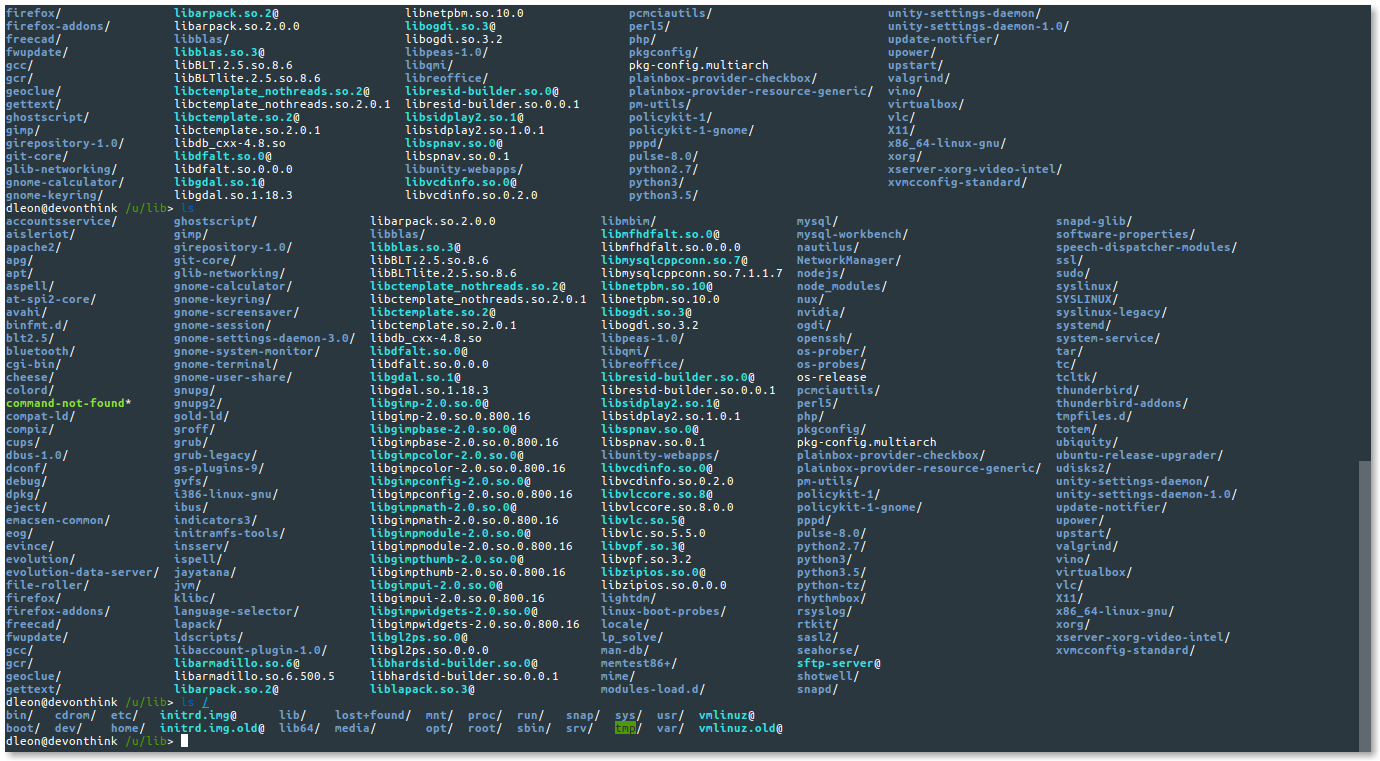Select the gnome-screensaver/ entry
The height and width of the screenshot is (761, 1380).
[x=237, y=312]
